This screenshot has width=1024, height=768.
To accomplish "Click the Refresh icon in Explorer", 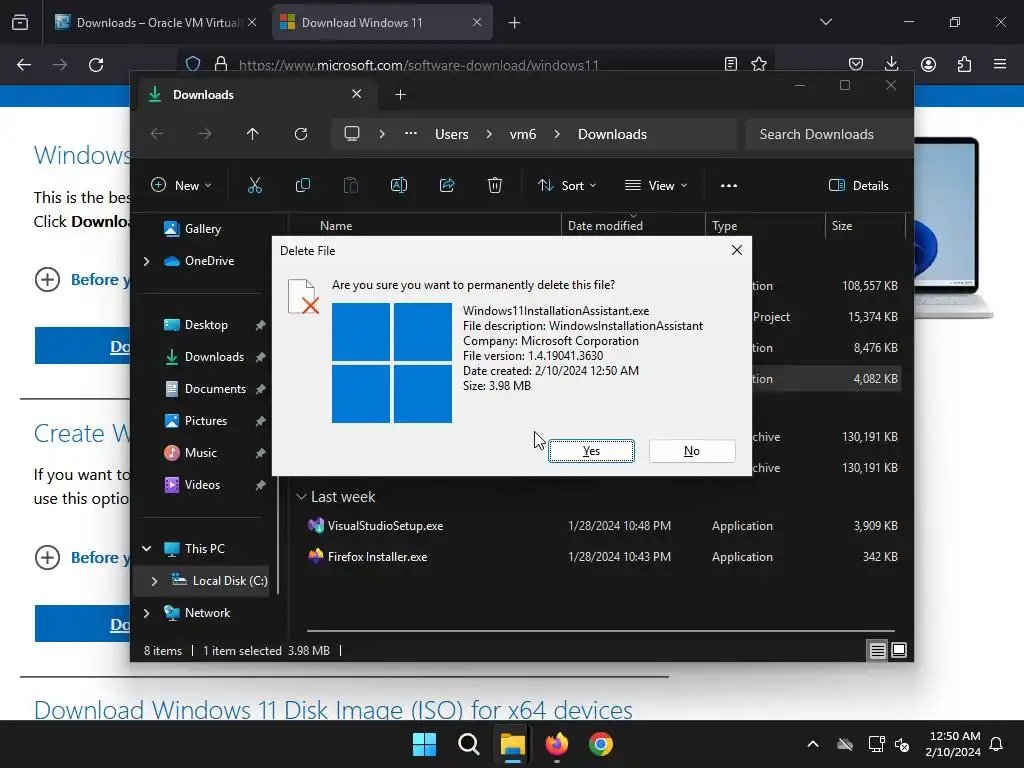I will point(300,134).
